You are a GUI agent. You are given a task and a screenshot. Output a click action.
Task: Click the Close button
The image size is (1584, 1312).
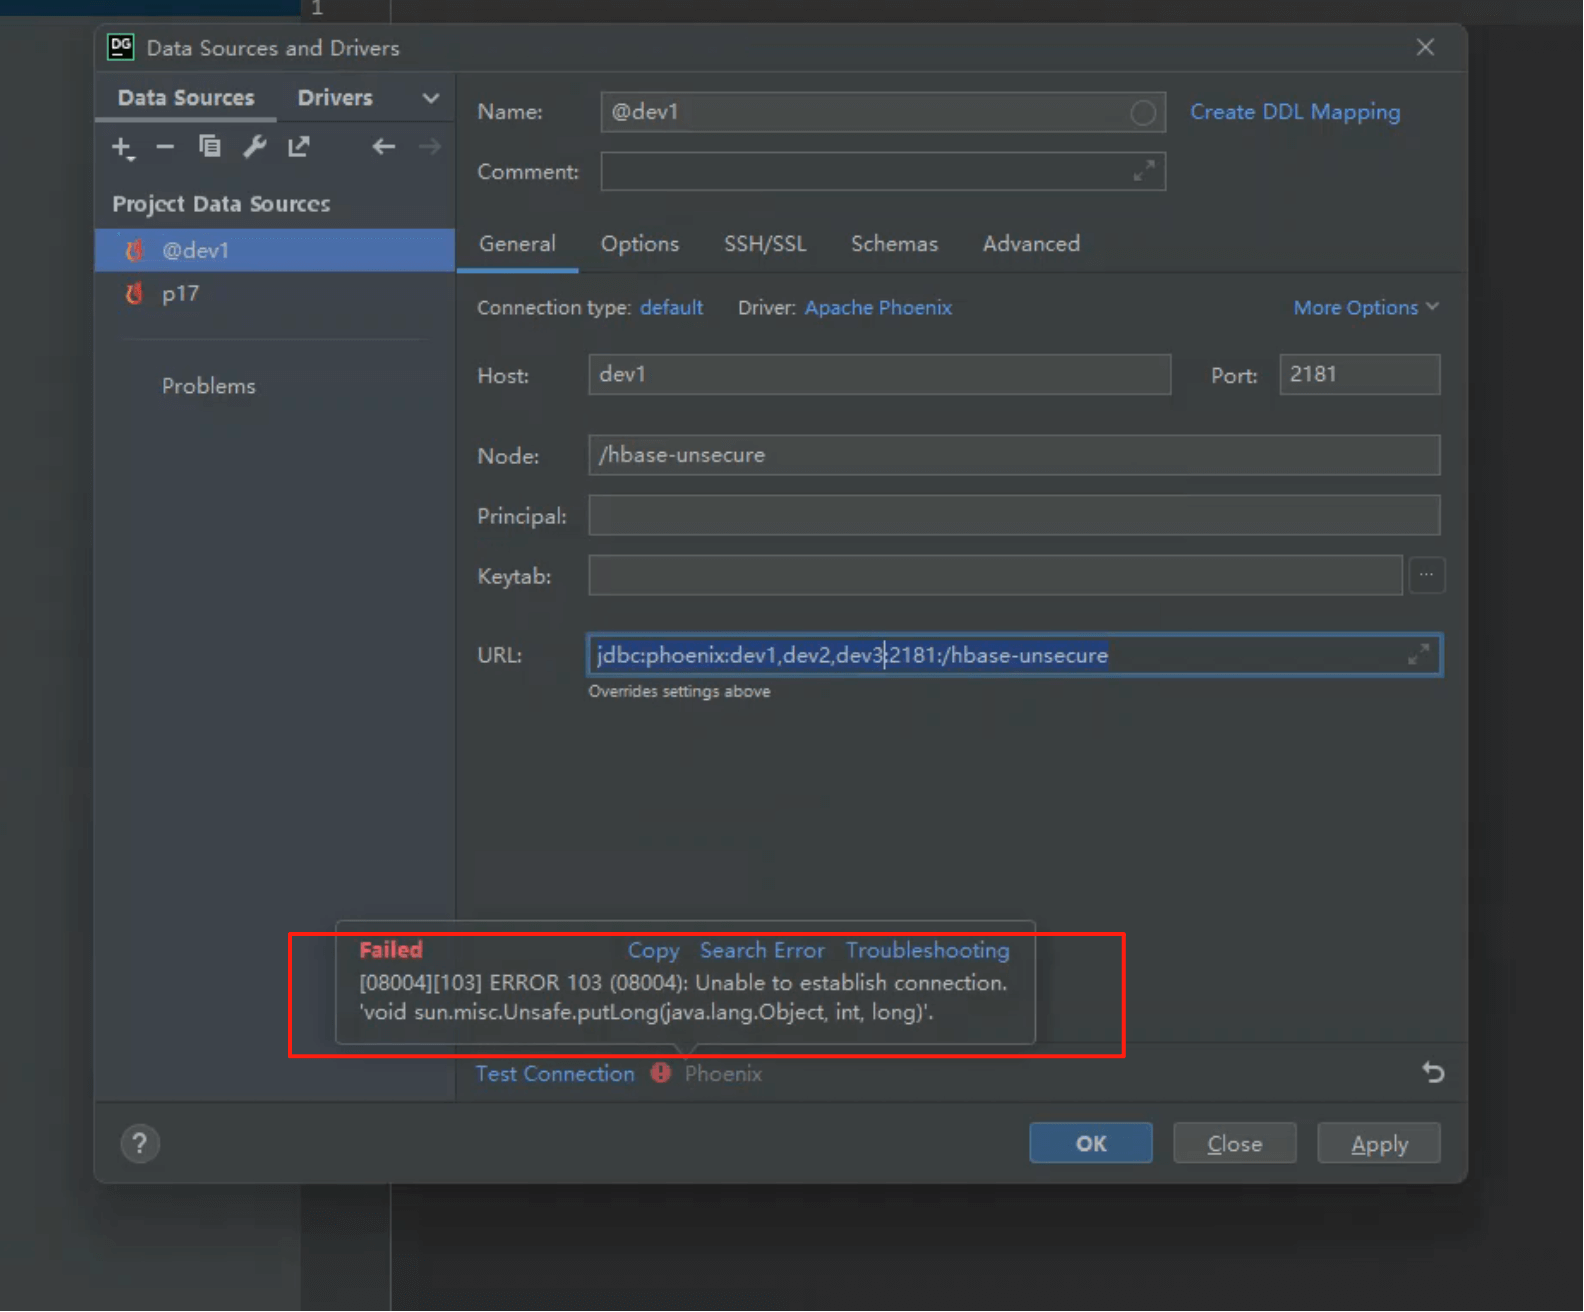pyautogui.click(x=1235, y=1143)
